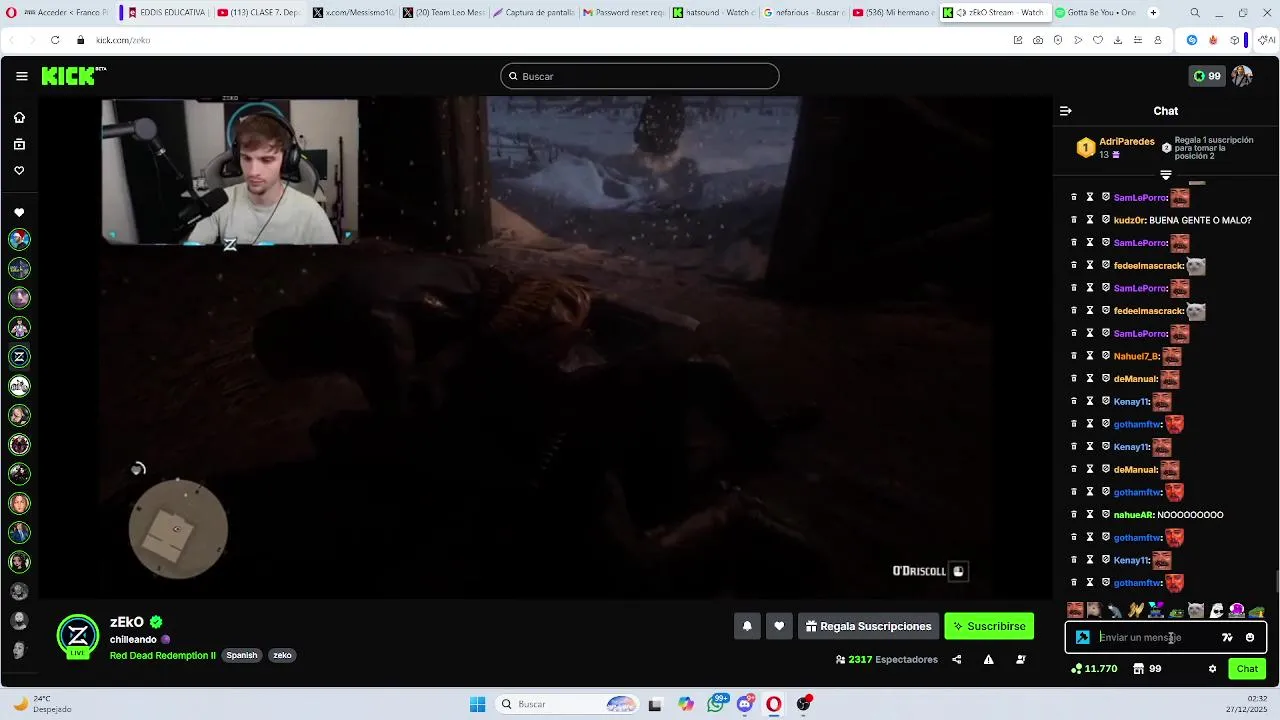Open Windows Start menu

point(477,704)
